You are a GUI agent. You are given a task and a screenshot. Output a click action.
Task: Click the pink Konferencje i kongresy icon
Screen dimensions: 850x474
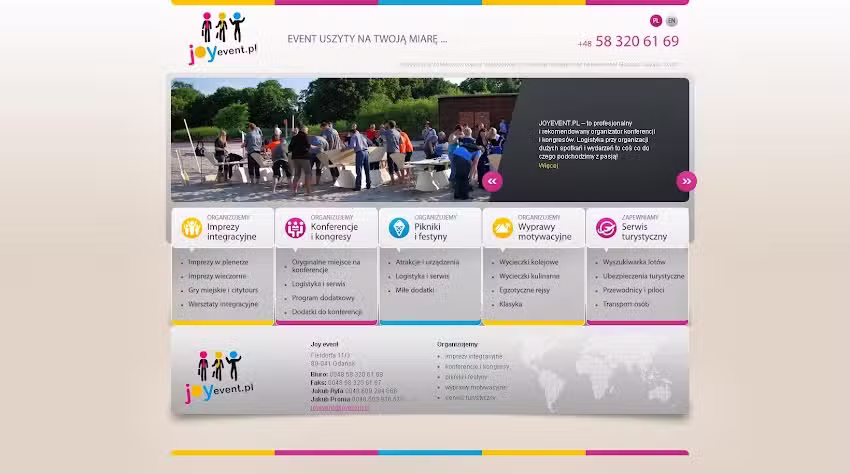tap(295, 228)
